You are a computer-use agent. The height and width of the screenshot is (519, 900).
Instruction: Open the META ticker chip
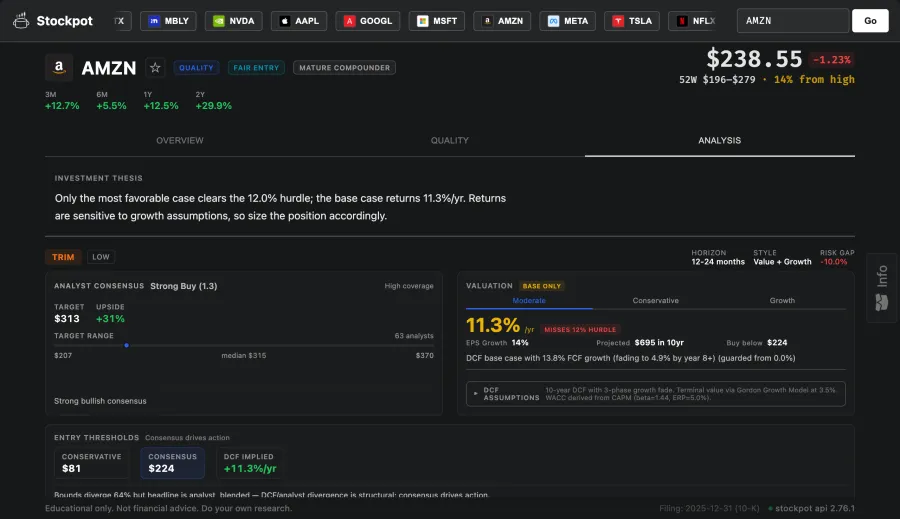pos(568,21)
